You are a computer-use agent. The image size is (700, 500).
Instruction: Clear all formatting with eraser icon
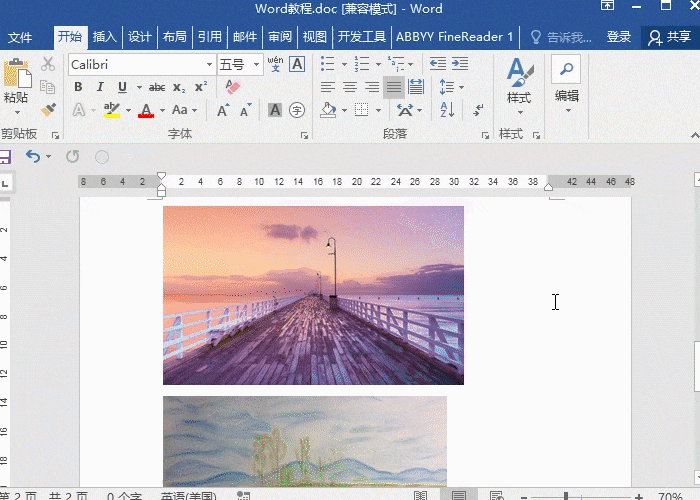pyautogui.click(x=233, y=87)
